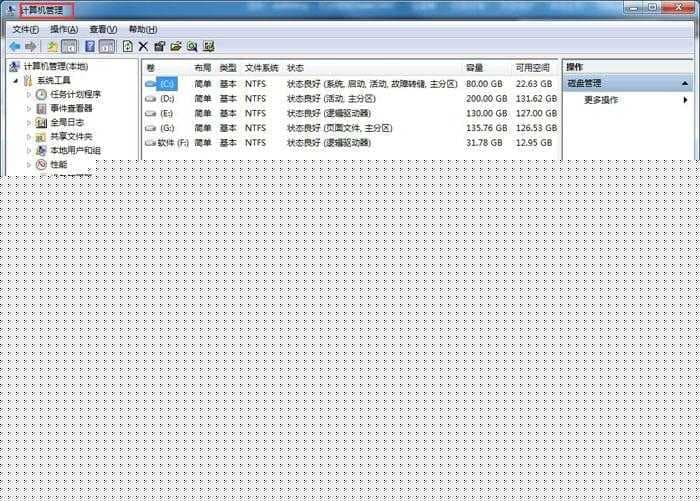This screenshot has width=700, height=501.
Task: Click the black X Delete icon in the toolbar
Action: tap(143, 46)
